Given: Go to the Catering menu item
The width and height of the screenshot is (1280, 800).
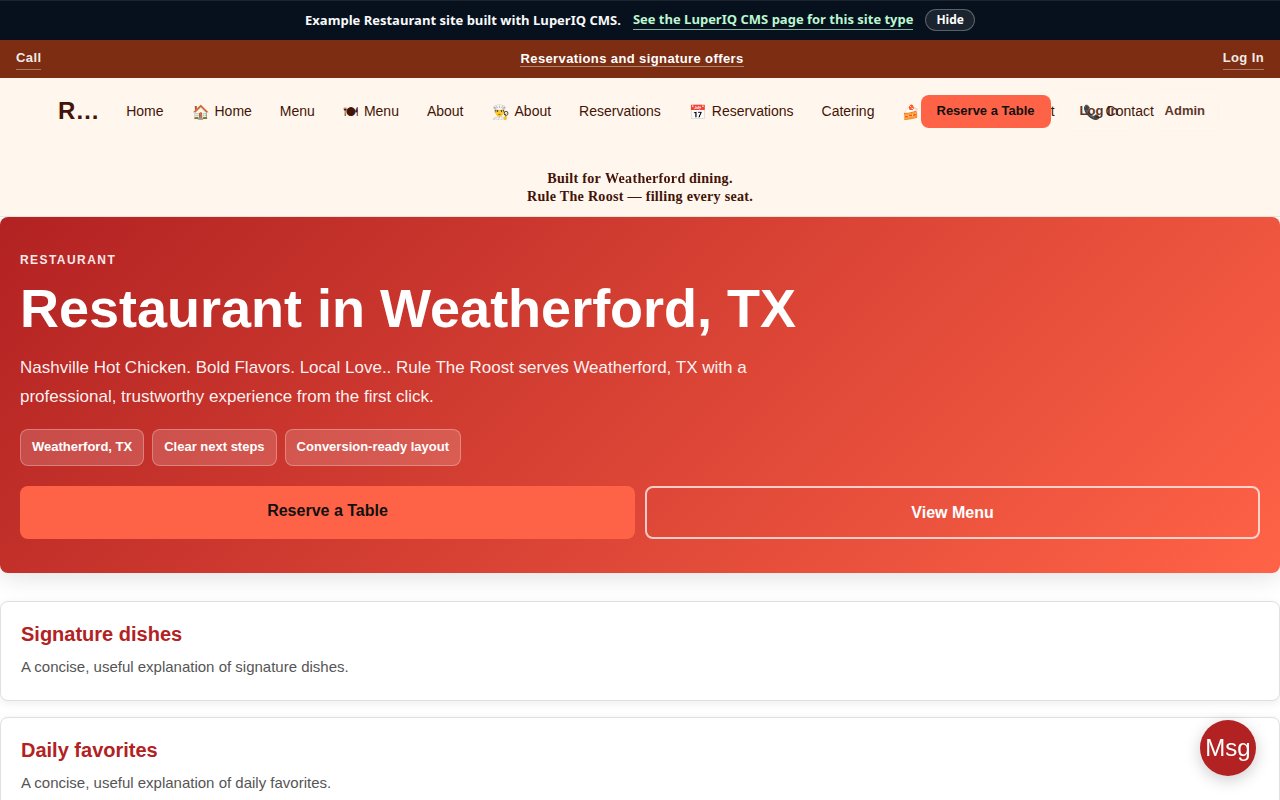Looking at the screenshot, I should (x=847, y=111).
